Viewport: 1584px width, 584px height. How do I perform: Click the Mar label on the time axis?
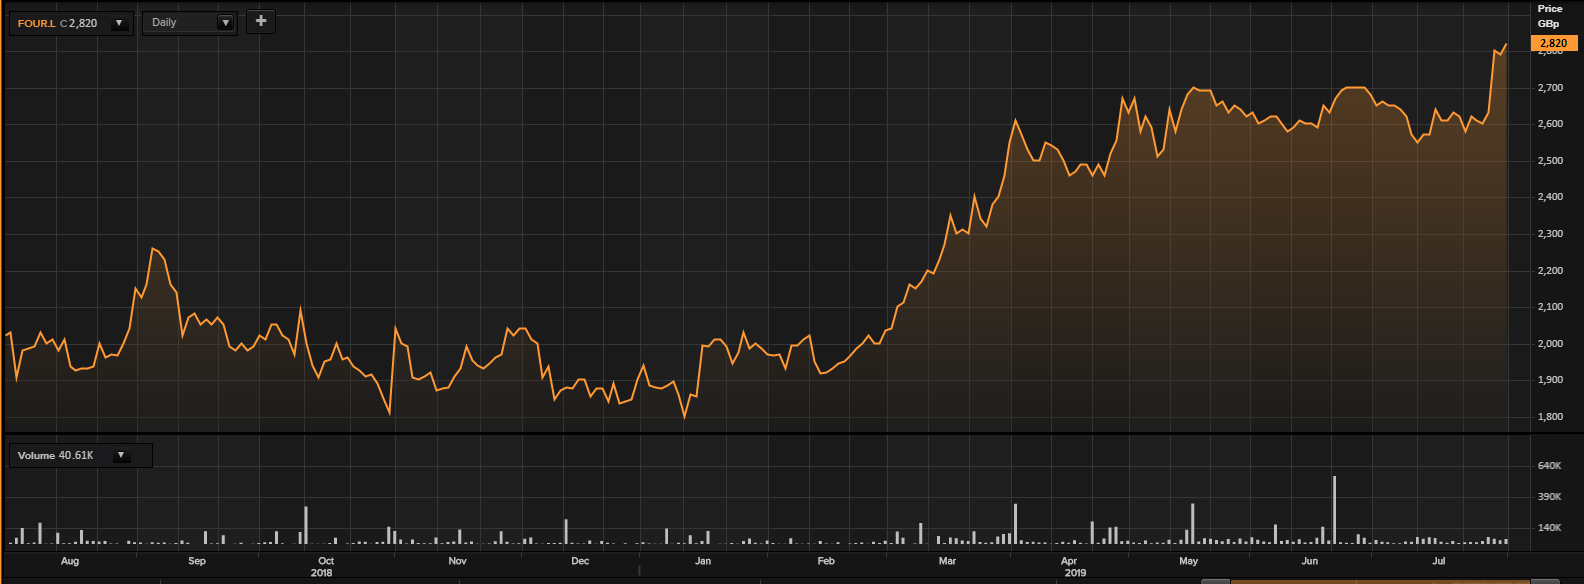pyautogui.click(x=947, y=561)
